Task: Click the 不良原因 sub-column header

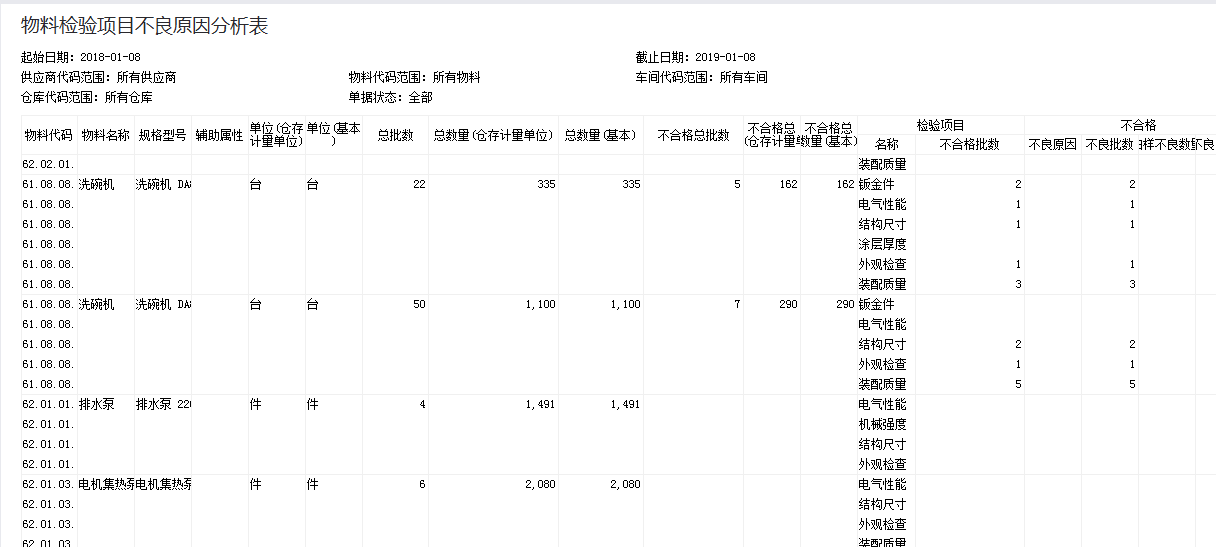Action: pyautogui.click(x=1053, y=144)
